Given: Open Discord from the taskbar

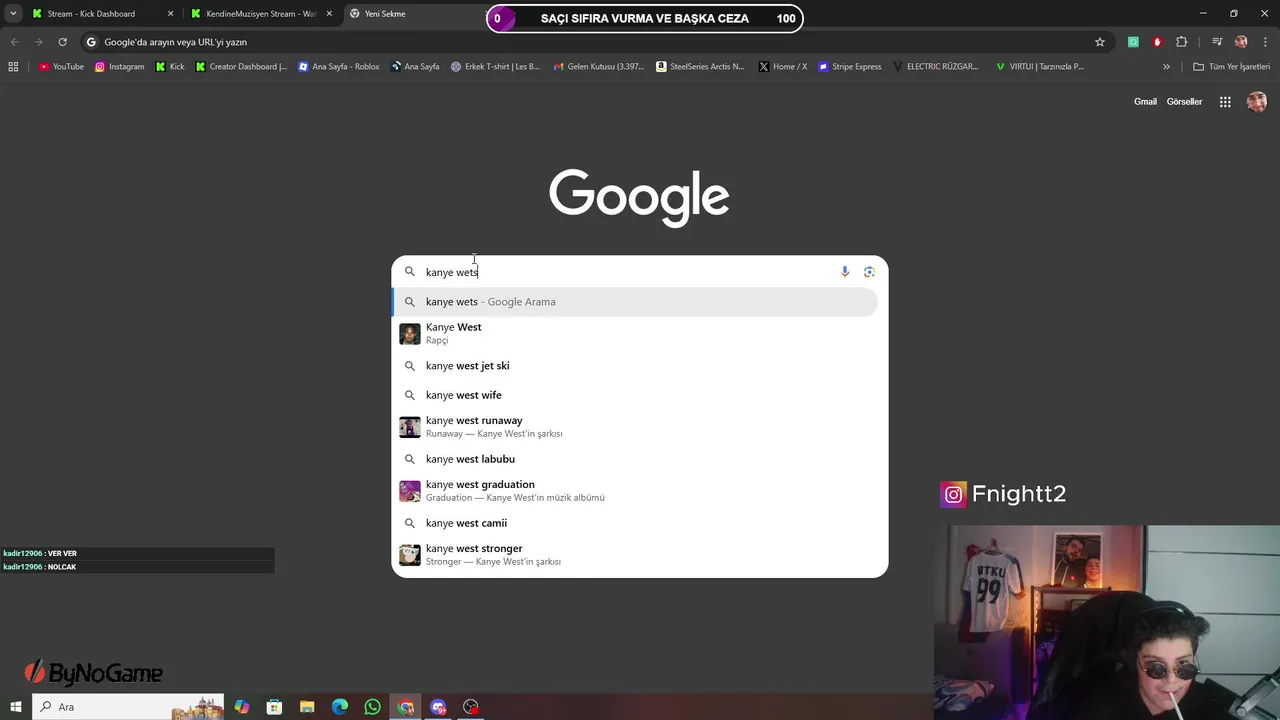Looking at the screenshot, I should pos(438,707).
